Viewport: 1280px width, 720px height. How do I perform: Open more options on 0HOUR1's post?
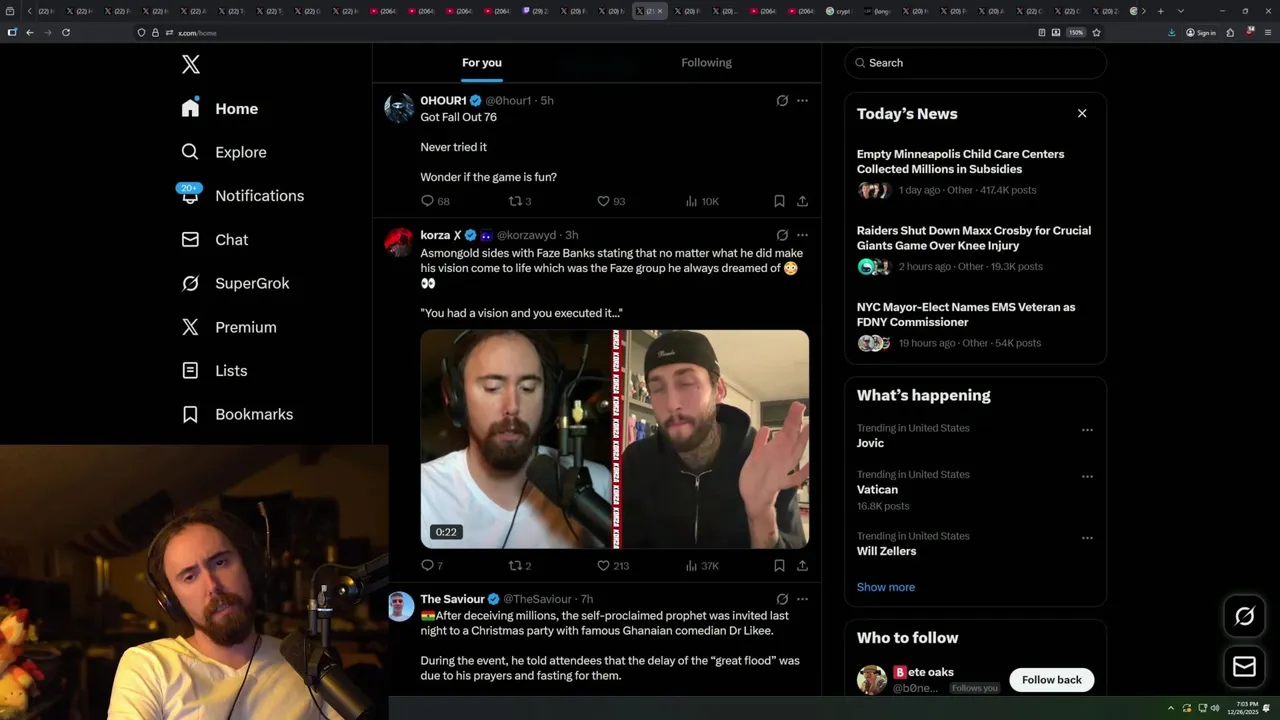pos(802,101)
